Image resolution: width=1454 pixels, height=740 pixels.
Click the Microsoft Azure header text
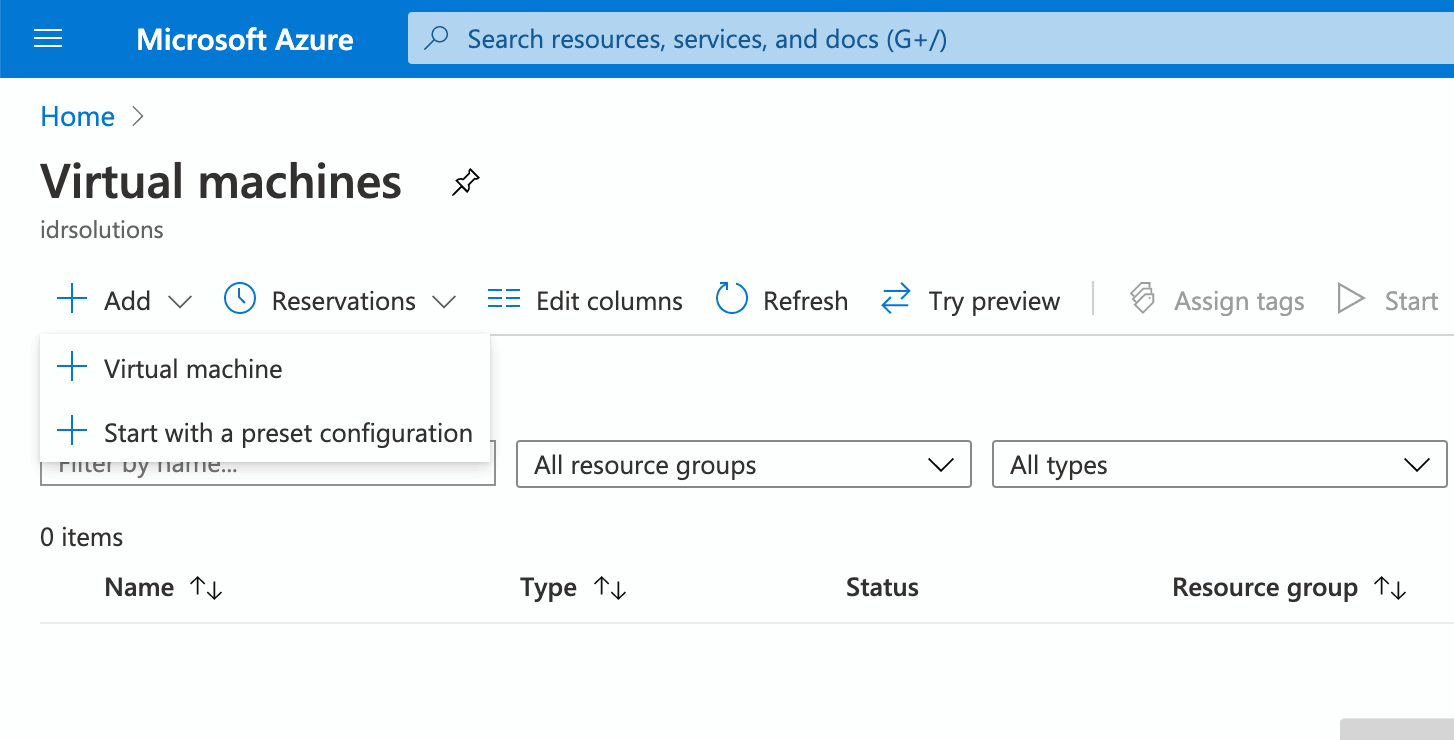tap(244, 39)
